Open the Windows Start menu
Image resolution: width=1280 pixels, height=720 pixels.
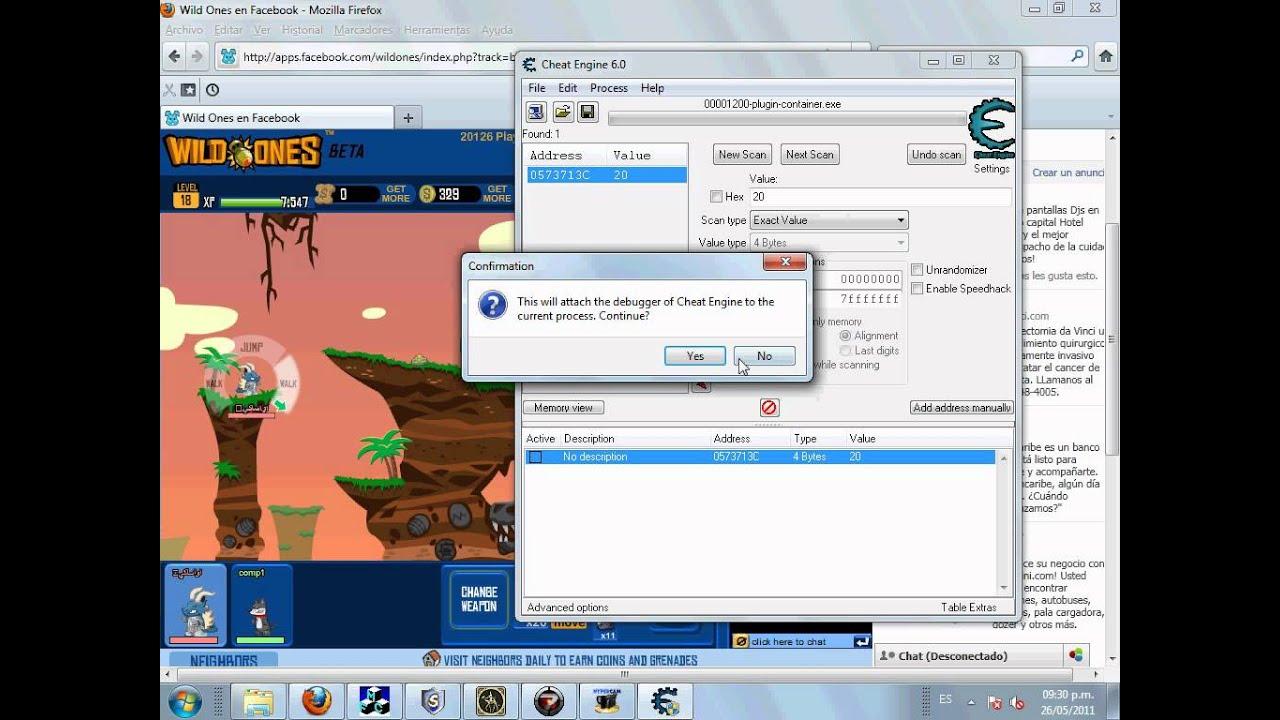click(x=185, y=701)
